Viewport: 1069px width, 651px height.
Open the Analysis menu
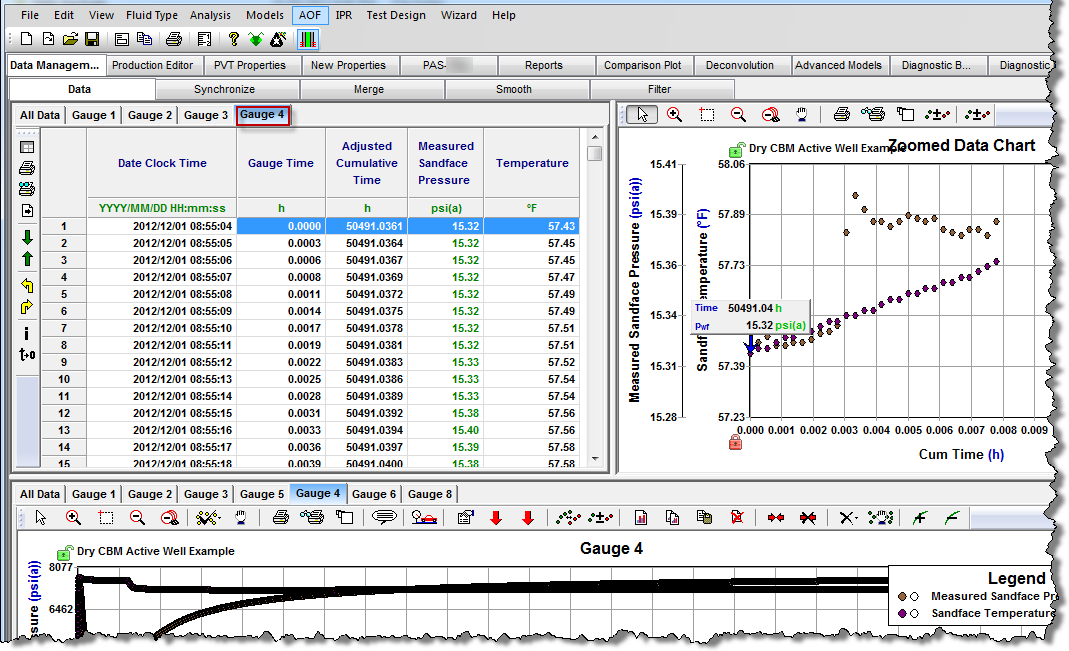click(x=210, y=15)
